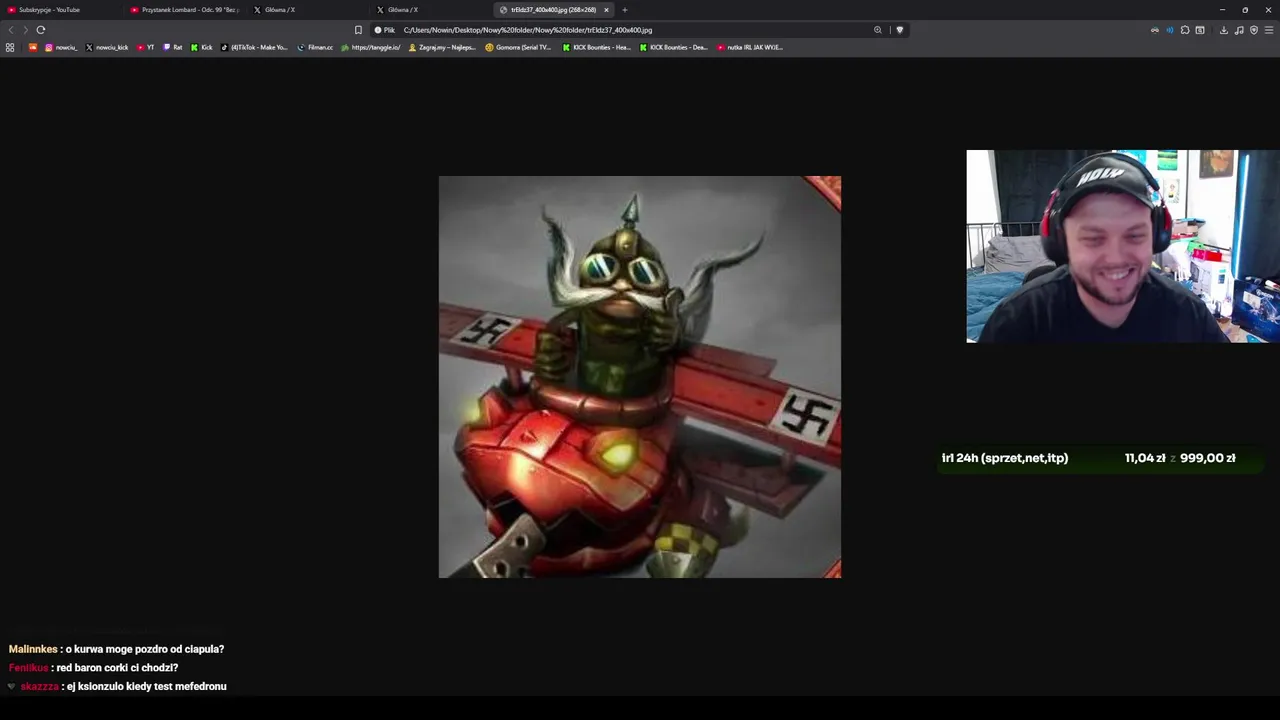Click the skazzza chat username
This screenshot has width=1280, height=720.
pos(39,687)
